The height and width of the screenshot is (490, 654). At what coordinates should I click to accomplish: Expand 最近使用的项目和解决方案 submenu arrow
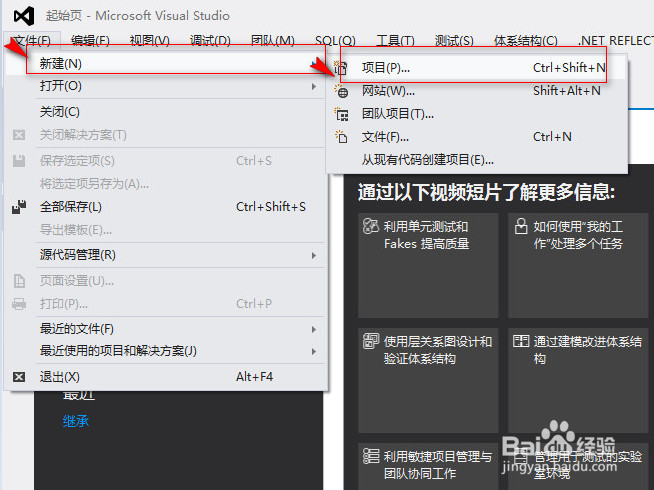coord(314,352)
